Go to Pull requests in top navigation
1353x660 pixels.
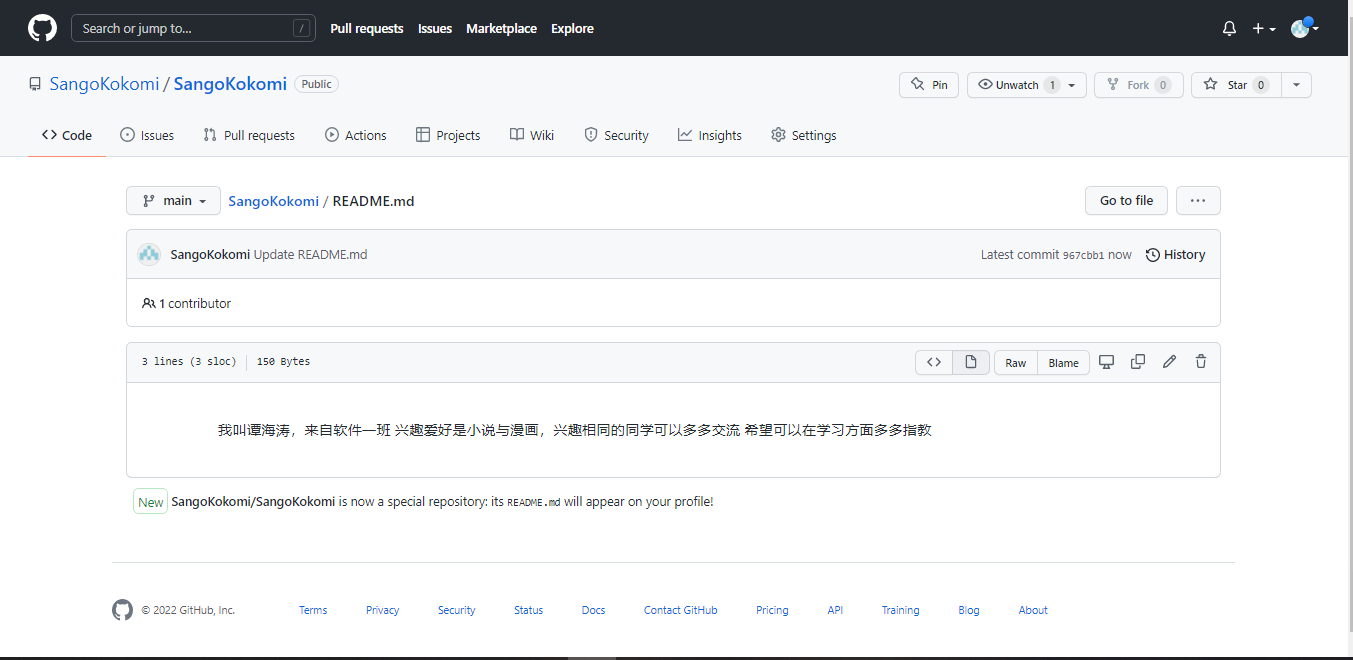pyautogui.click(x=367, y=29)
